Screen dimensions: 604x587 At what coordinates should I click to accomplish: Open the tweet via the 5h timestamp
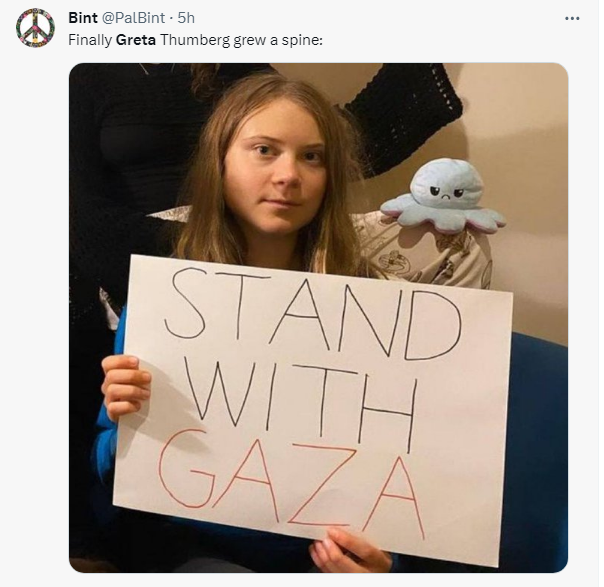point(186,18)
